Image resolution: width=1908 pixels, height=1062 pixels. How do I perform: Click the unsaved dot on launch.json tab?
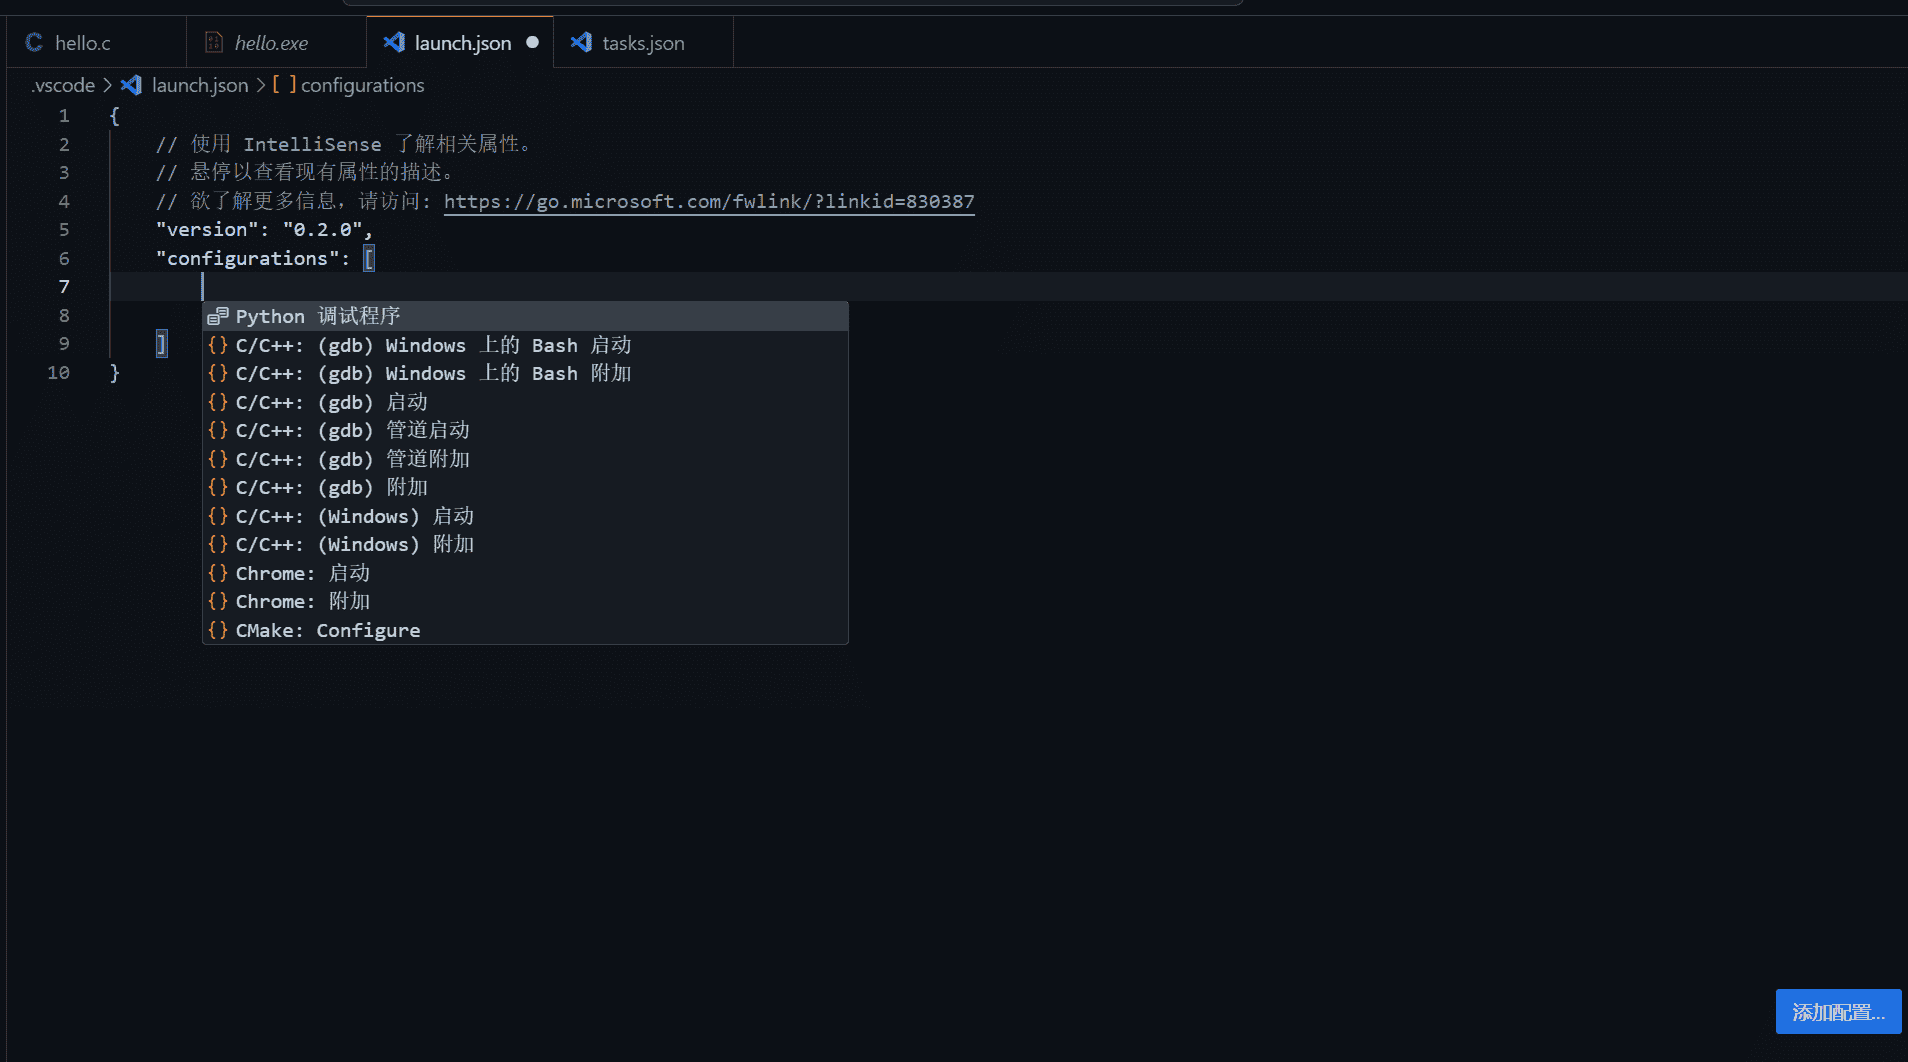(532, 42)
